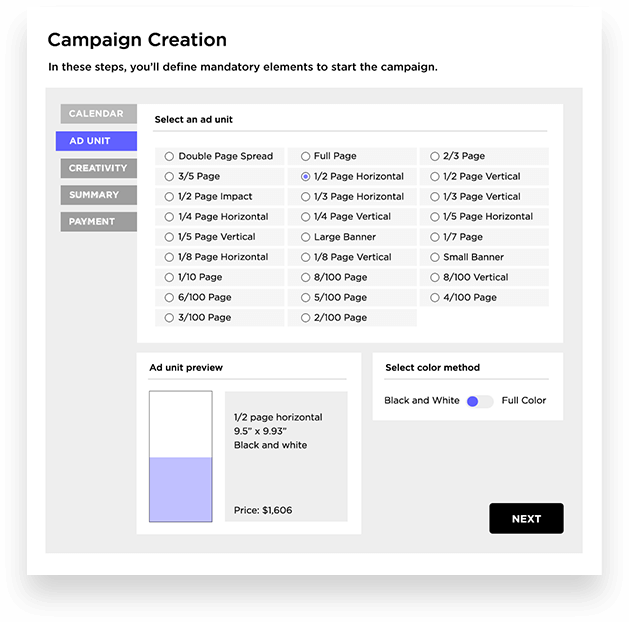629x622 pixels.
Task: Choose the Large Banner option
Action: [305, 237]
